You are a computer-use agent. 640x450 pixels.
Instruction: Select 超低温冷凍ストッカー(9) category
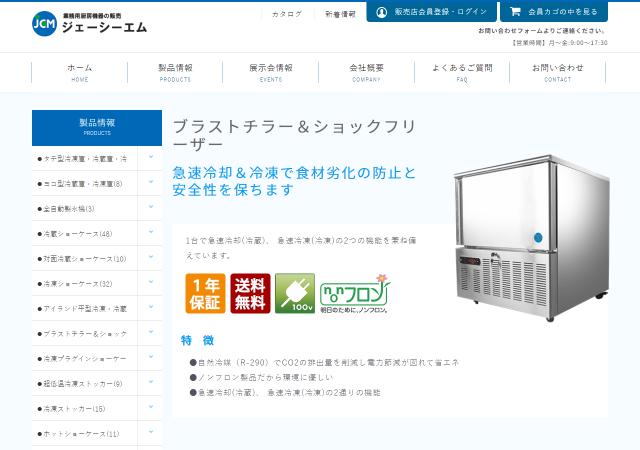click(x=84, y=383)
